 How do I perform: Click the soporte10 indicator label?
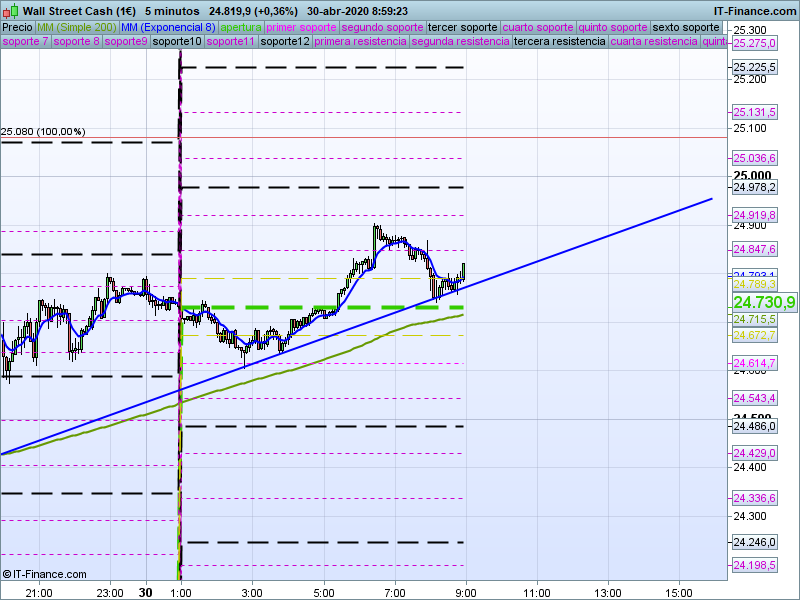point(178,42)
